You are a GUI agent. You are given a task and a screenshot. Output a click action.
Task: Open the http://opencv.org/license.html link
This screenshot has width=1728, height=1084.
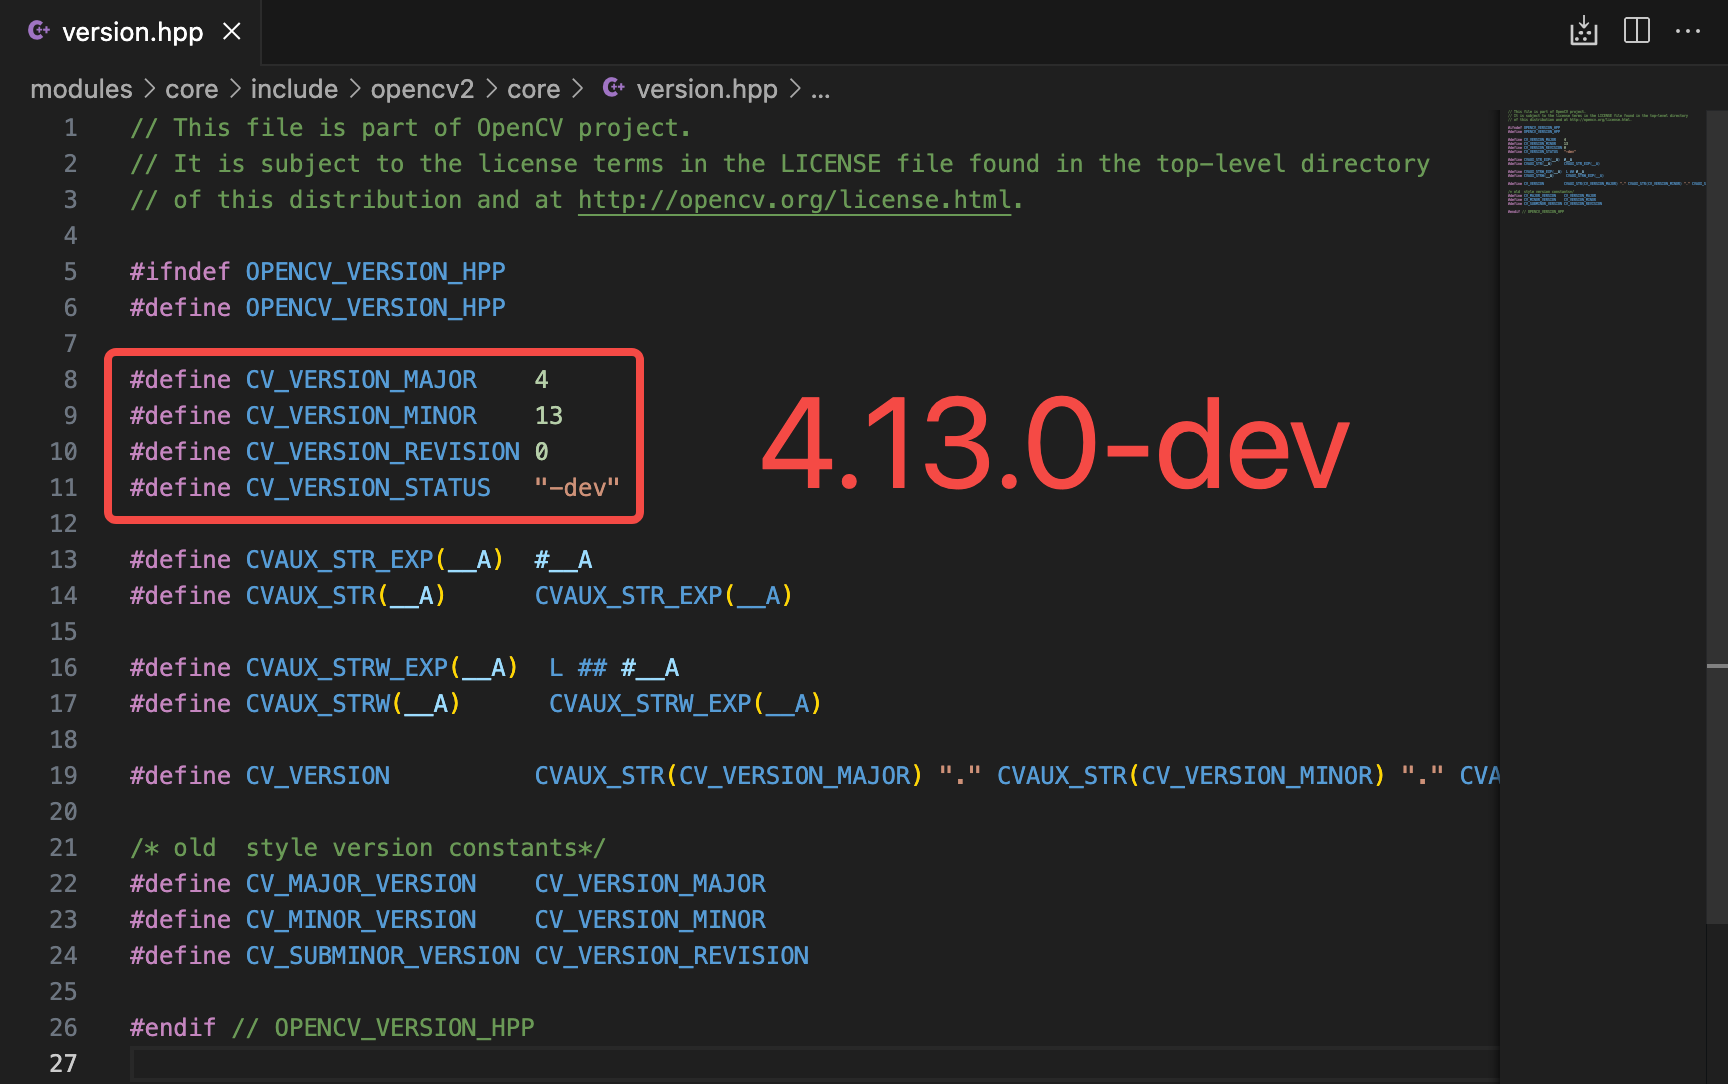(x=794, y=200)
